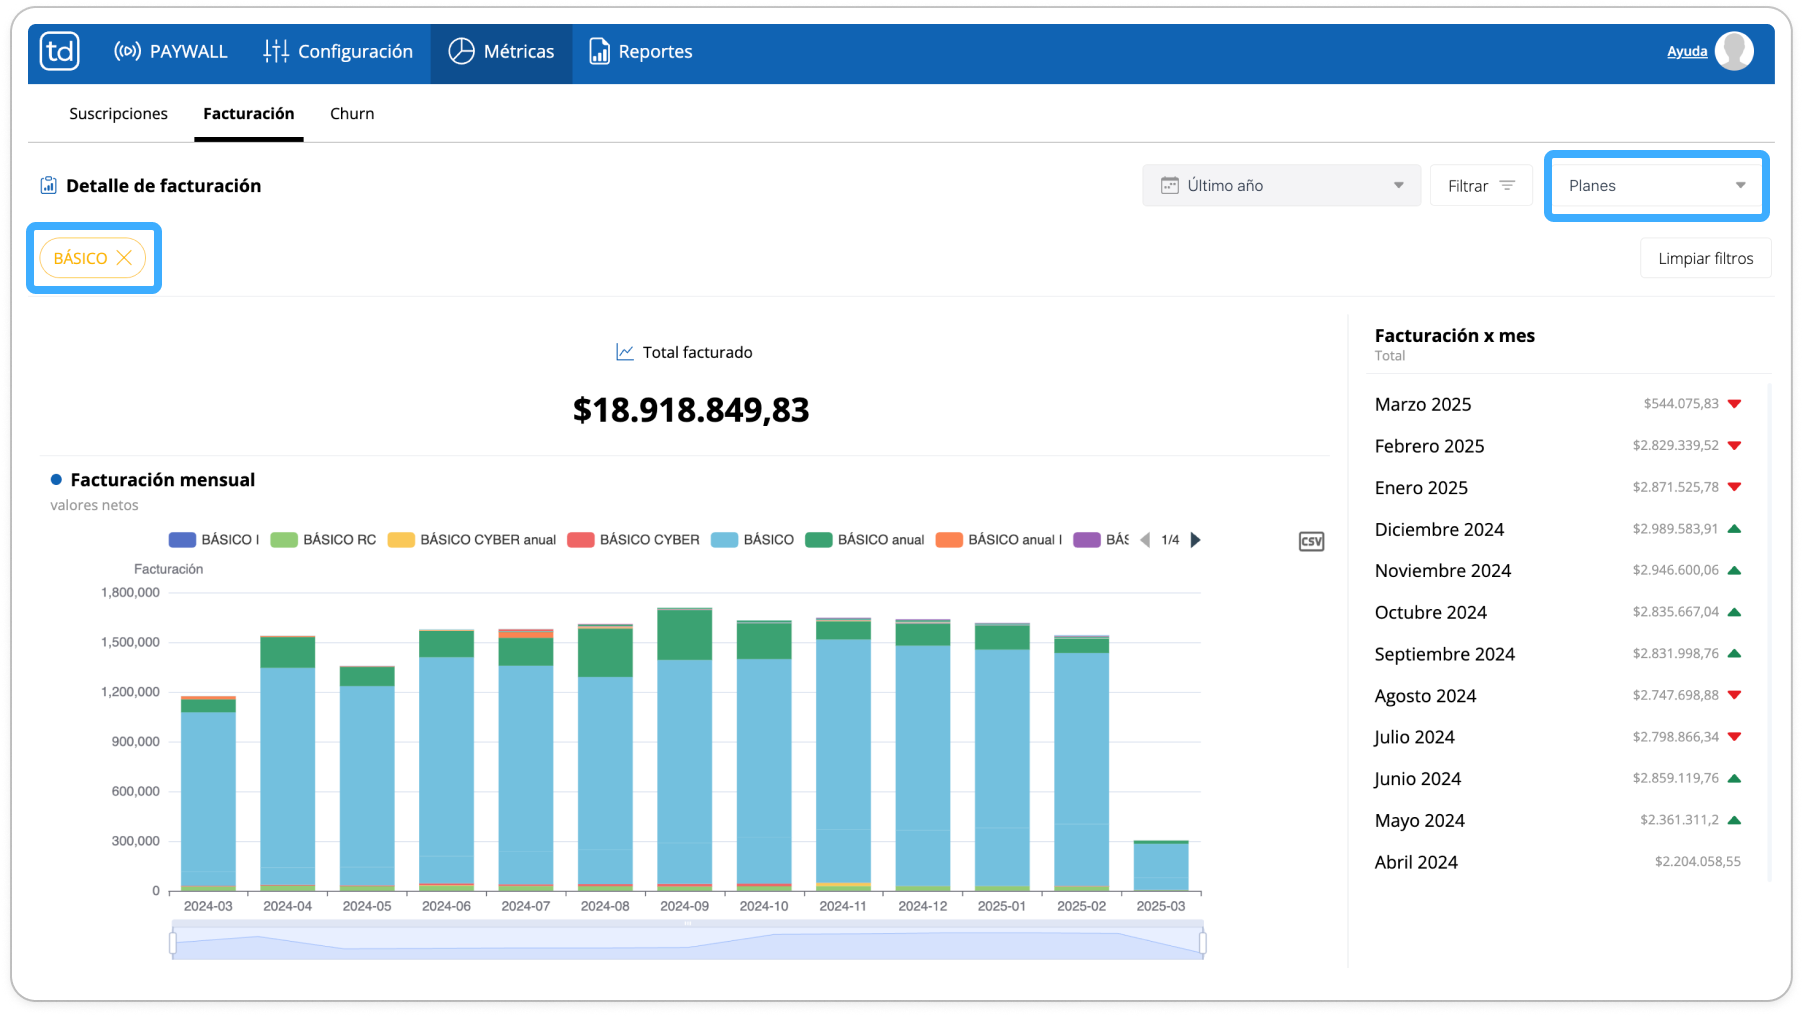Toggle BÁSICO CYBER legend series
Viewport: 1803px width, 1016px height.
pyautogui.click(x=633, y=540)
